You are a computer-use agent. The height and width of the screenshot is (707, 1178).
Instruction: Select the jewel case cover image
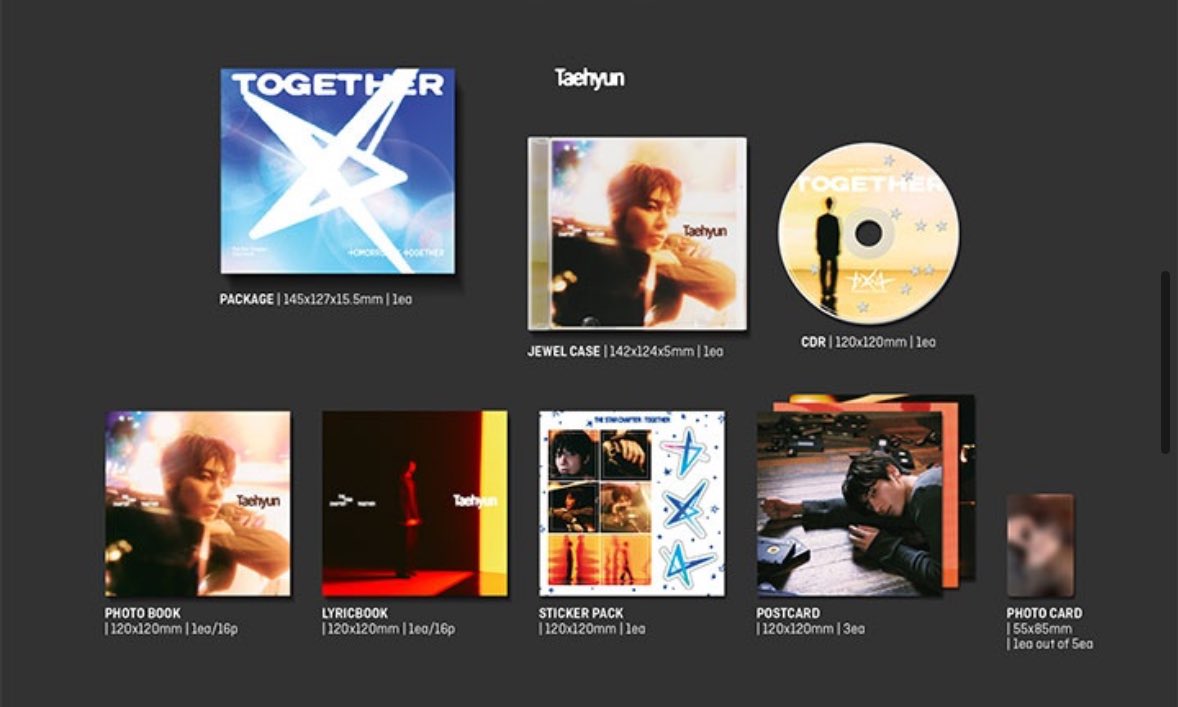click(x=637, y=234)
